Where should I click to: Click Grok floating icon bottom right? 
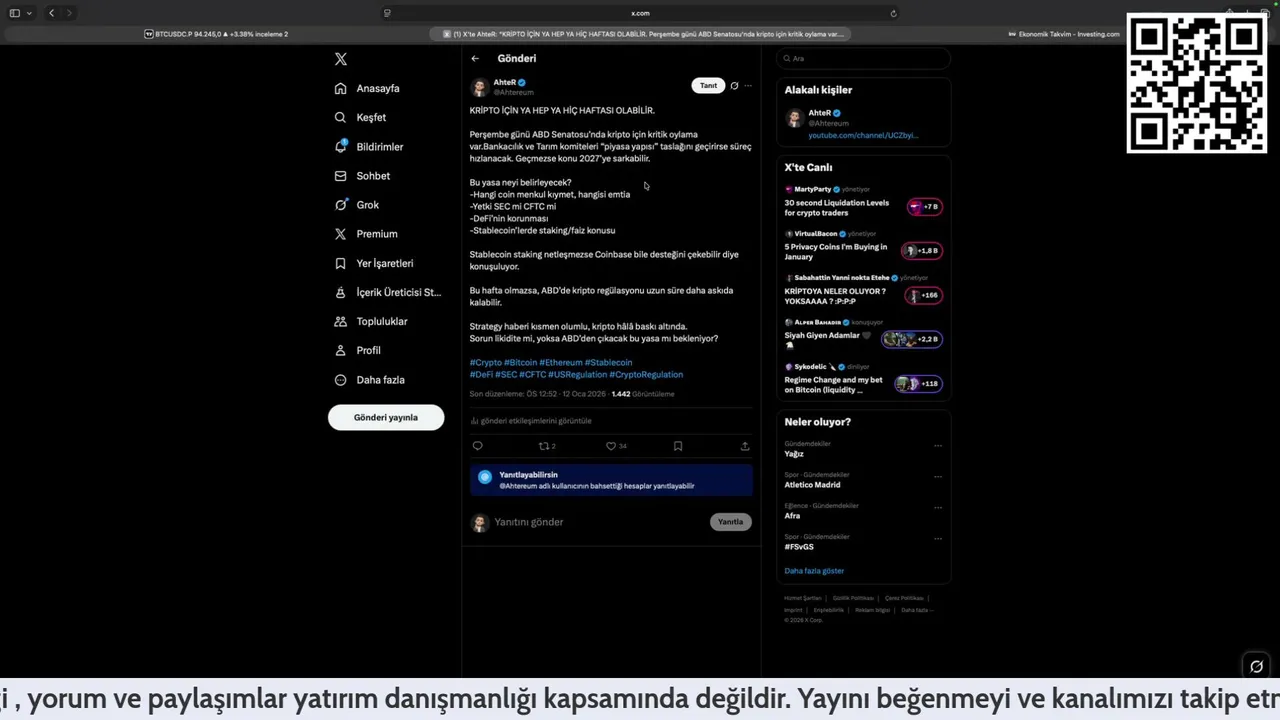(x=1257, y=666)
